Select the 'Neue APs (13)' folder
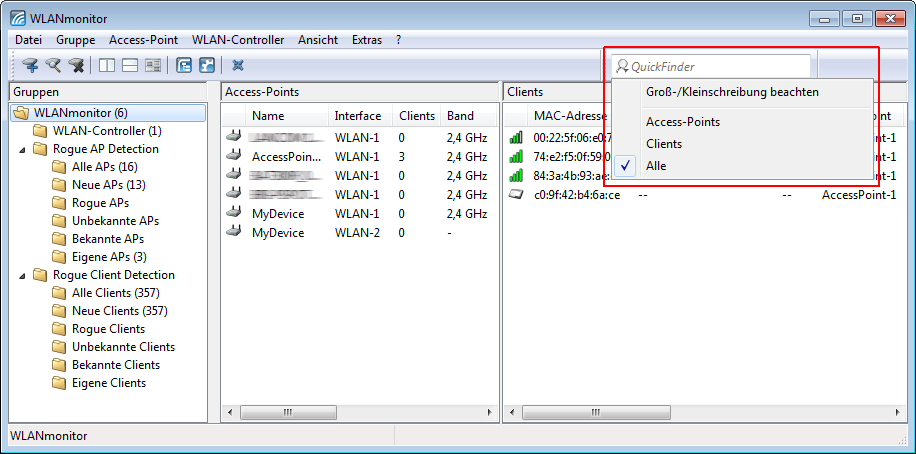The width and height of the screenshot is (916, 454). [108, 185]
